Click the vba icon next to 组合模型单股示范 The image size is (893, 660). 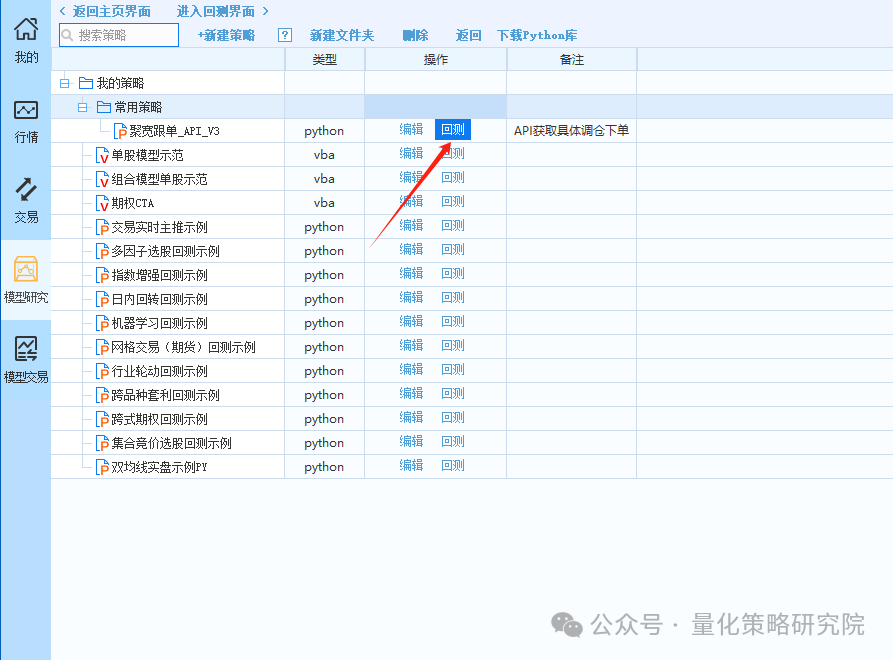pyautogui.click(x=102, y=179)
